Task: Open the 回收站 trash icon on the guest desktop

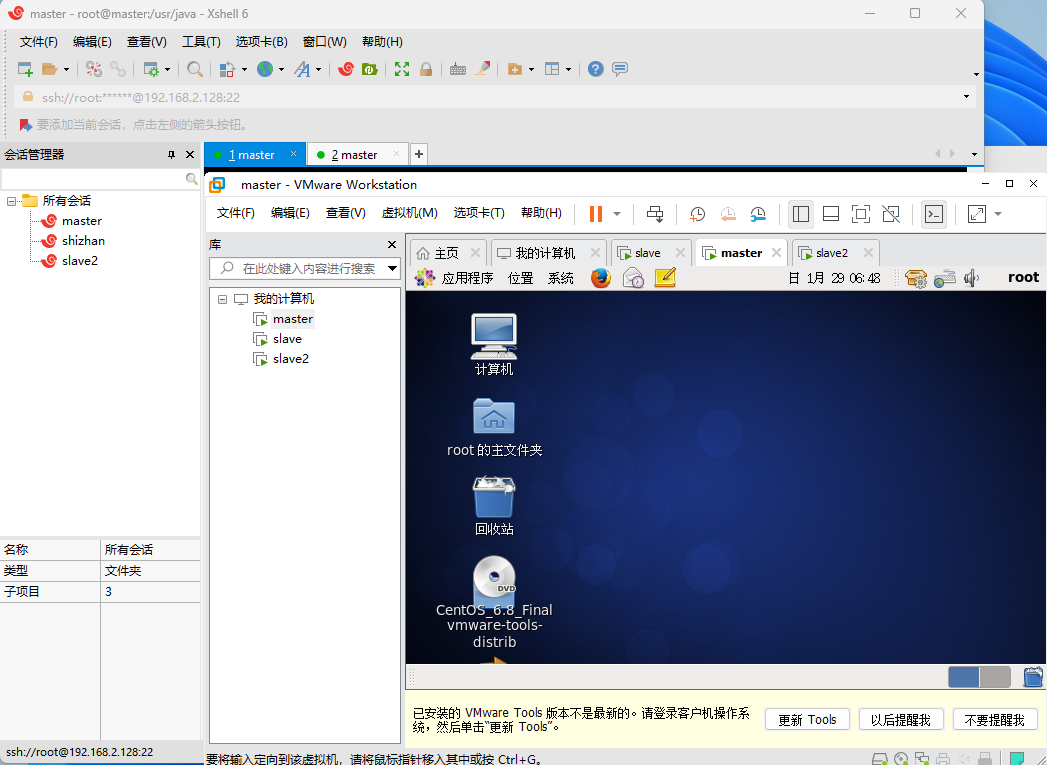Action: [494, 505]
